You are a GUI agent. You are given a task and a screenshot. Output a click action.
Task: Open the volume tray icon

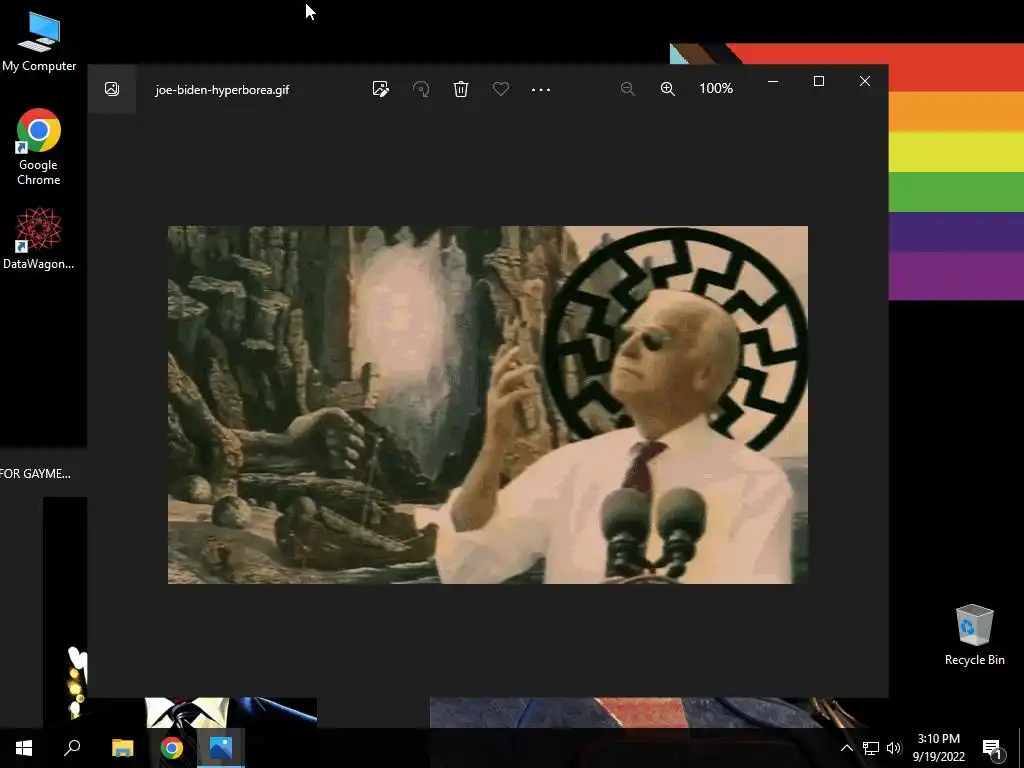tap(894, 748)
